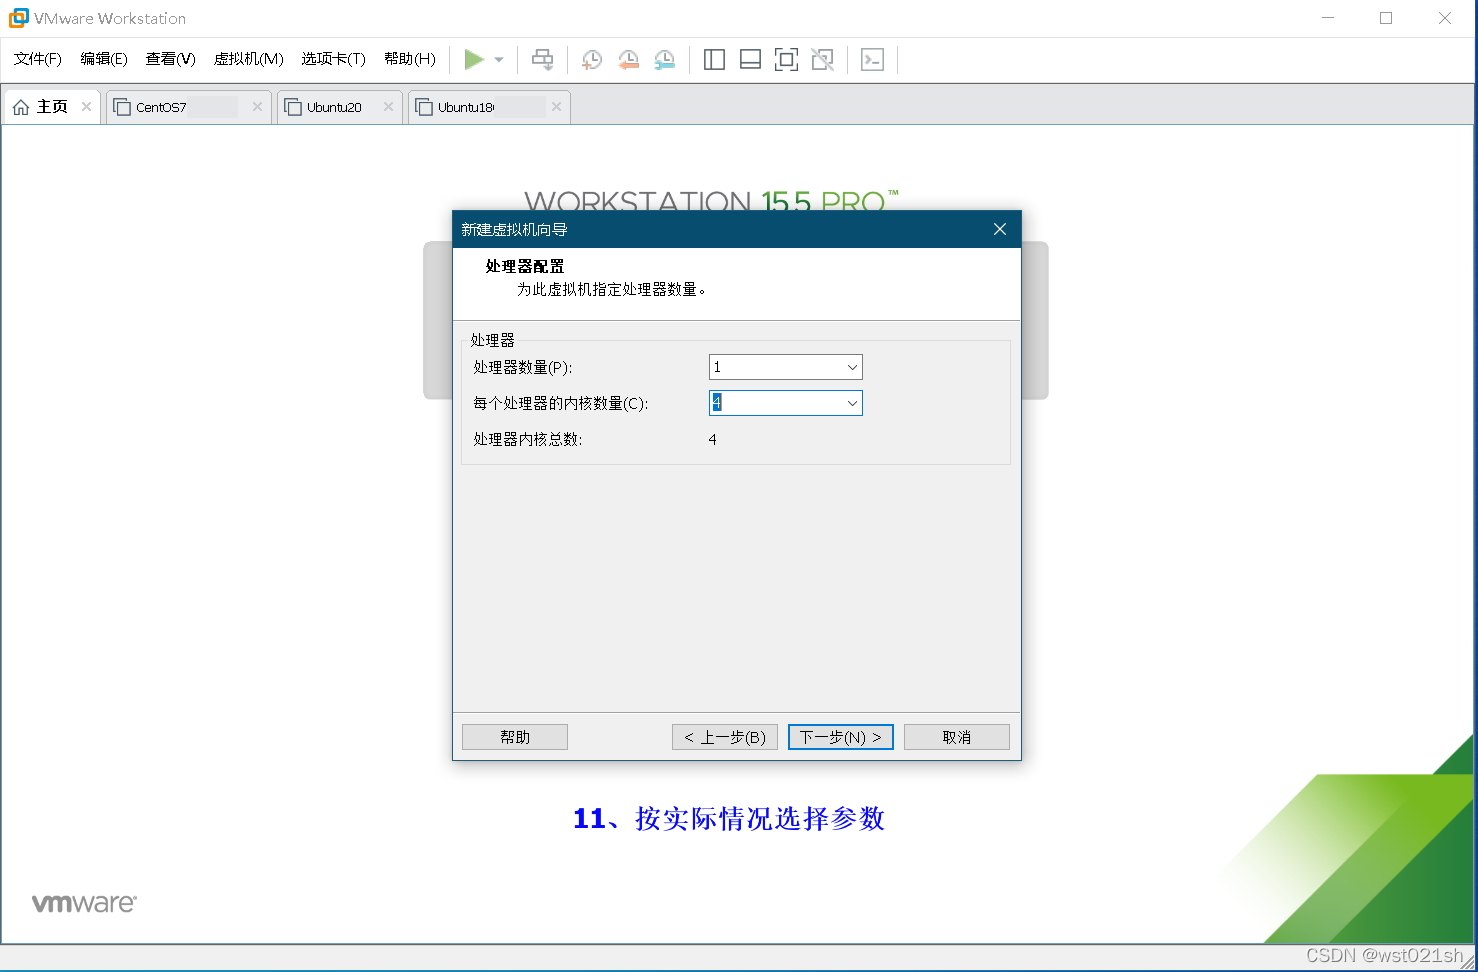Open the console view terminal icon
Screen dimensions: 1478x972
(x=872, y=60)
